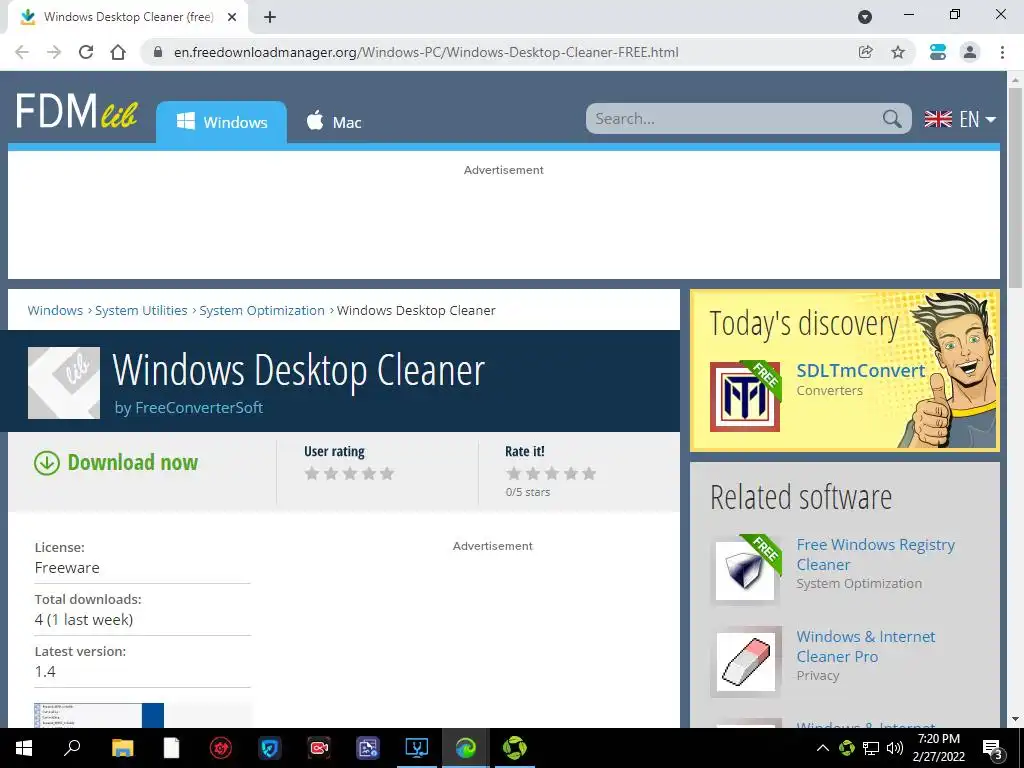Image resolution: width=1024 pixels, height=768 pixels.
Task: Open the monitor icon app in the taskbar
Action: click(417, 748)
